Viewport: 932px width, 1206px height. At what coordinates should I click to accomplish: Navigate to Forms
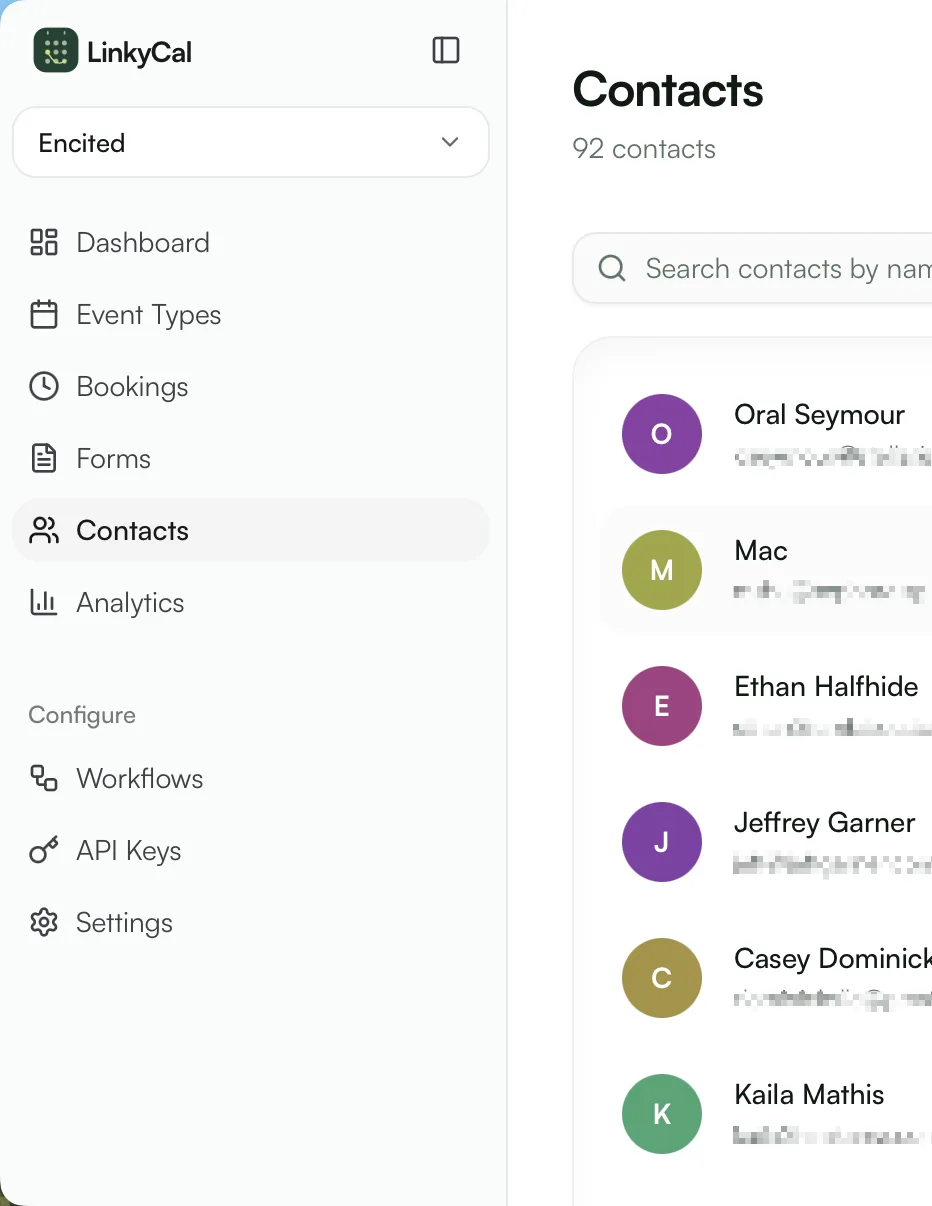pos(251,458)
